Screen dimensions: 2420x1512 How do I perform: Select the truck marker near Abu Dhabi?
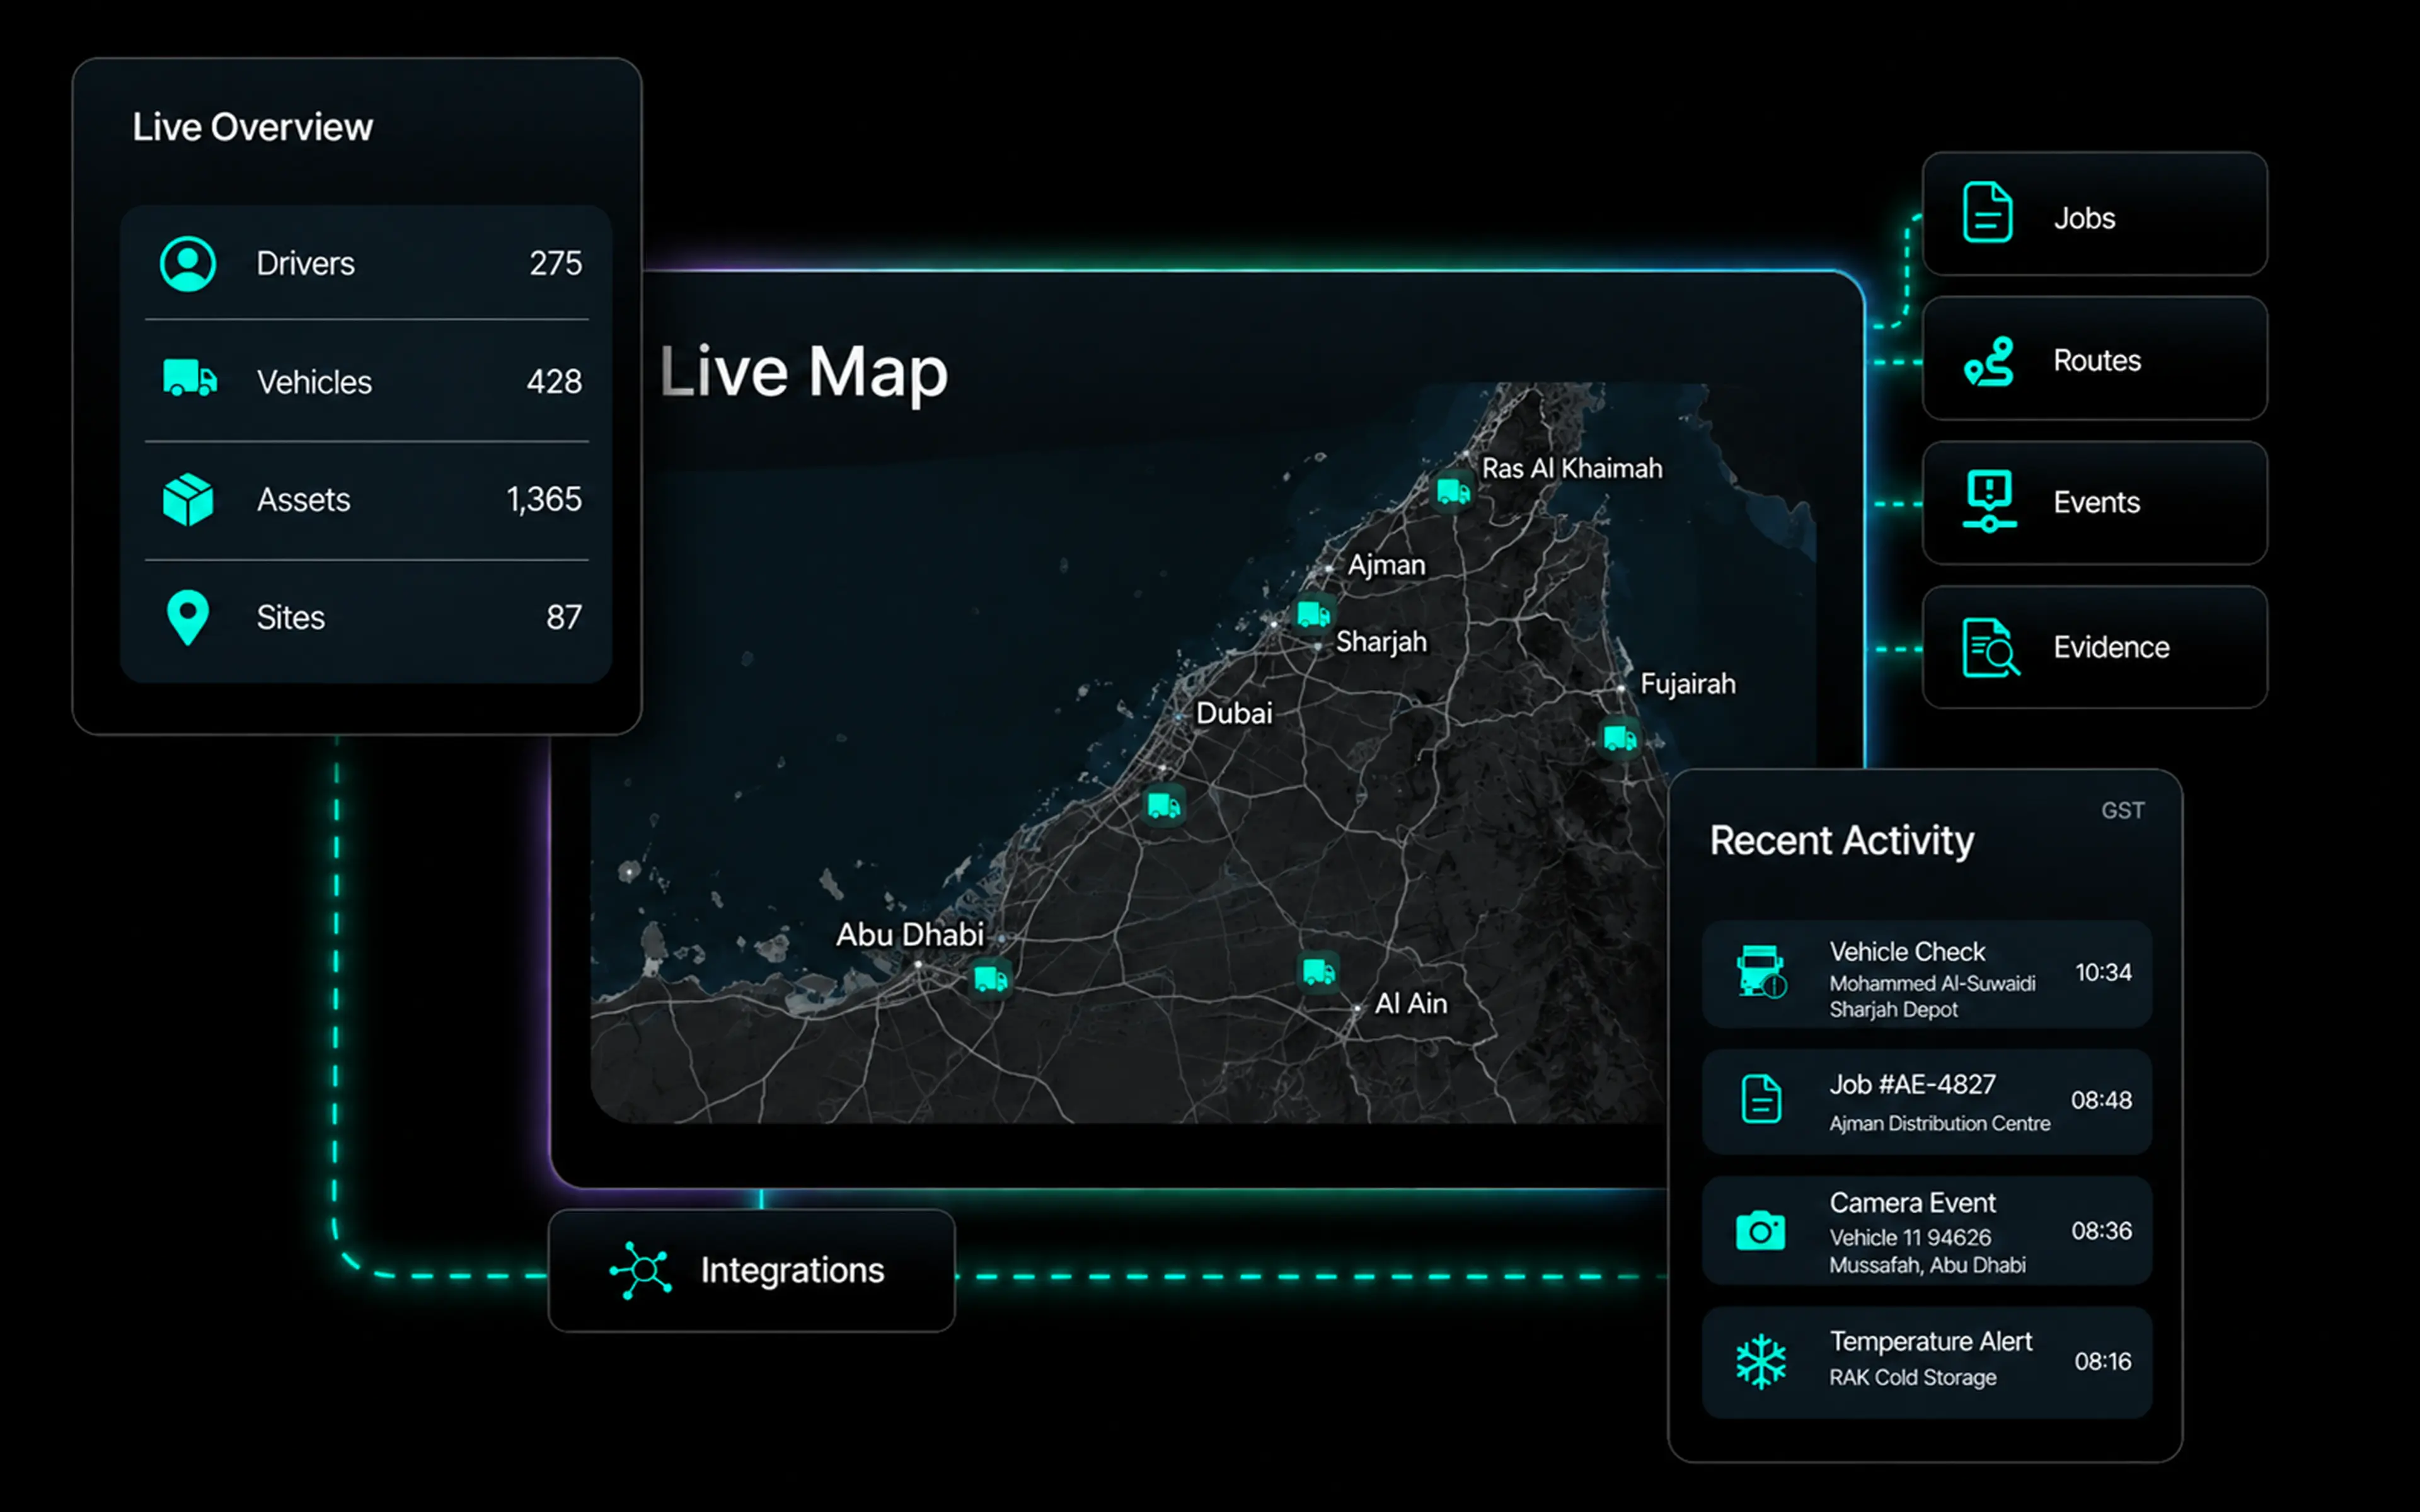click(991, 978)
